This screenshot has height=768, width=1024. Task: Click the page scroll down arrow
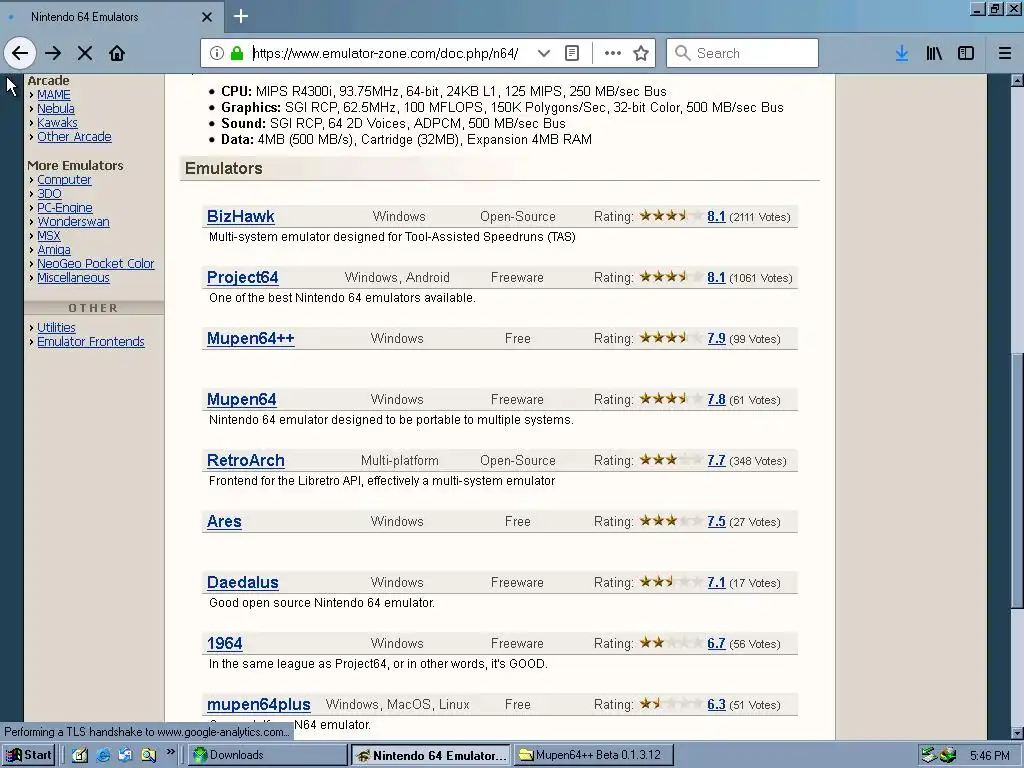tap(1017, 733)
